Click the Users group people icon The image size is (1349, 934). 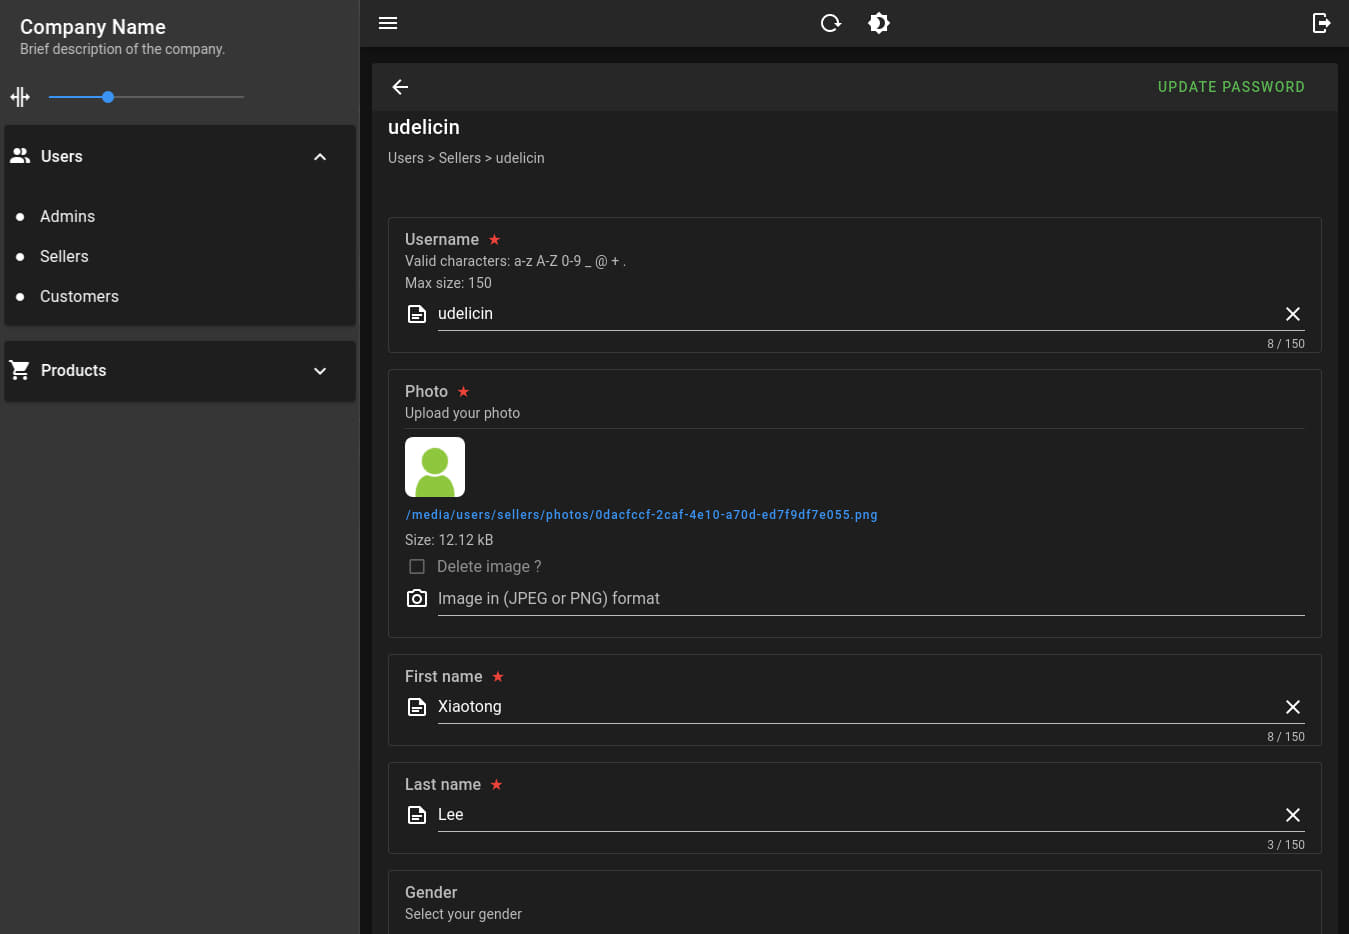20,156
